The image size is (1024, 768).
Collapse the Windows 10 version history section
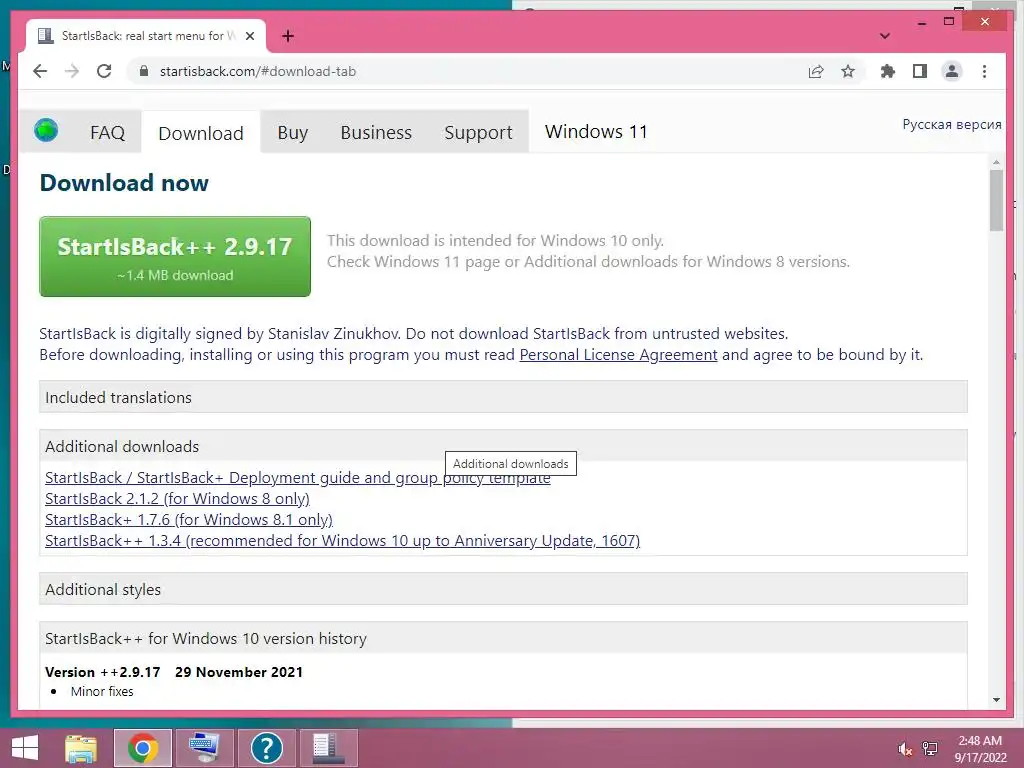[503, 638]
